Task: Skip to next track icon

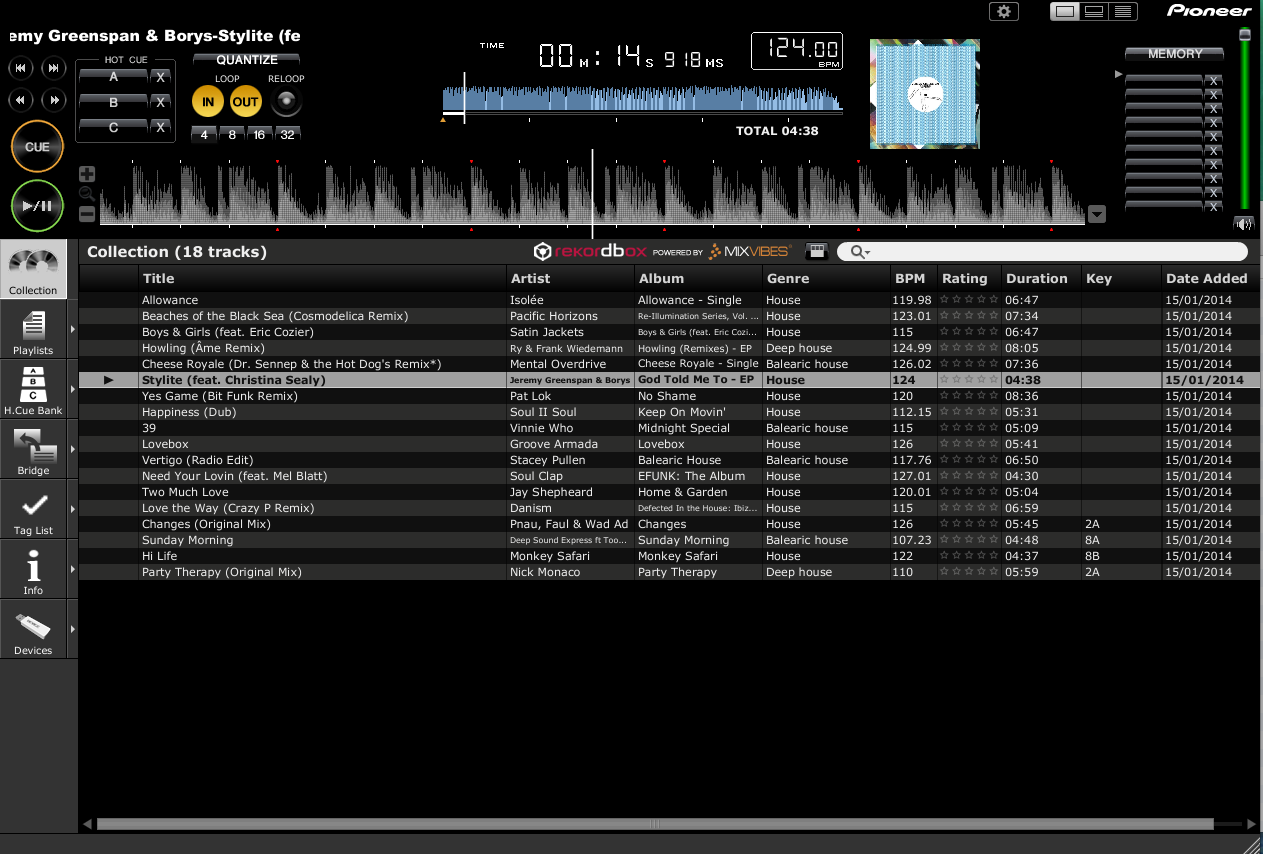Action: pos(54,68)
